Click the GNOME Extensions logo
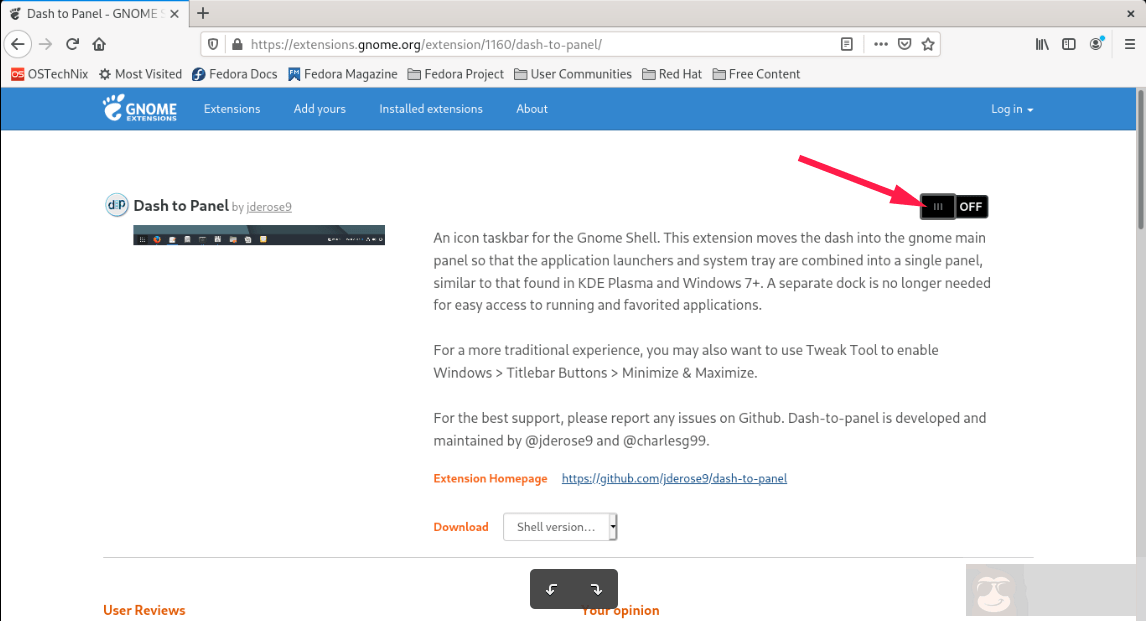Viewport: 1146px width, 621px height. click(140, 108)
